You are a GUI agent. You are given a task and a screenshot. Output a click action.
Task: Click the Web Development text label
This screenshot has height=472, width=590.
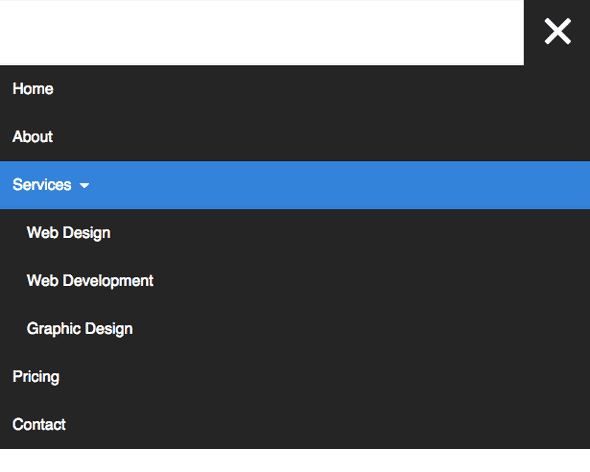click(x=90, y=281)
